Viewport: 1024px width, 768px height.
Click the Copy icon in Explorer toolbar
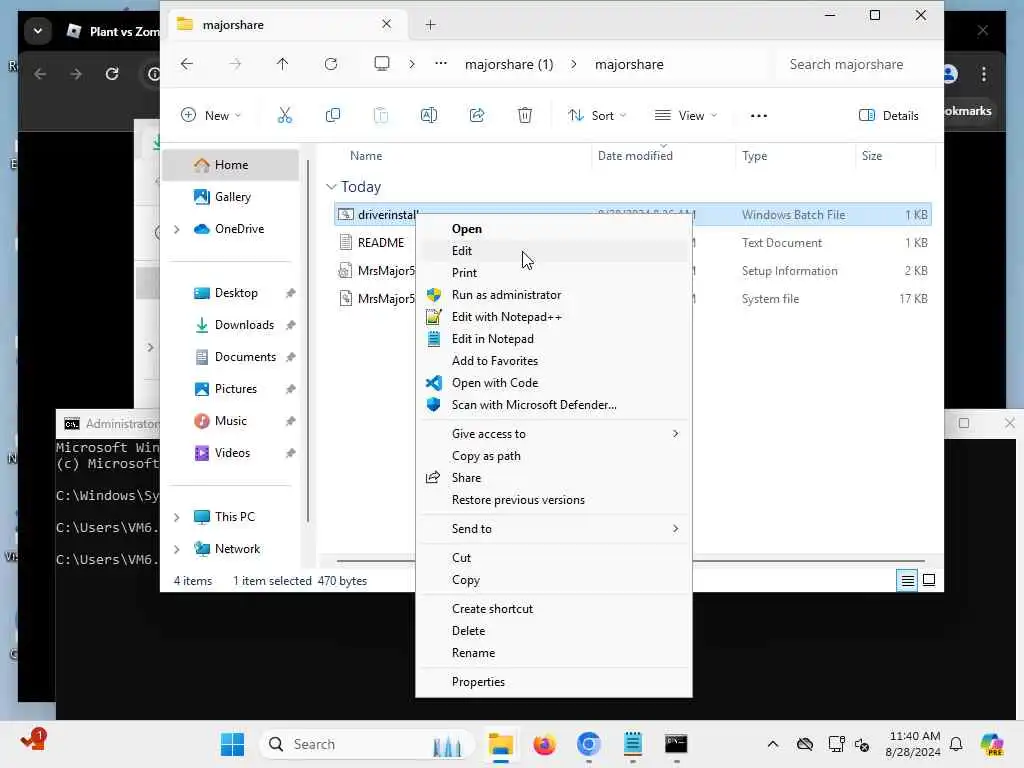332,116
